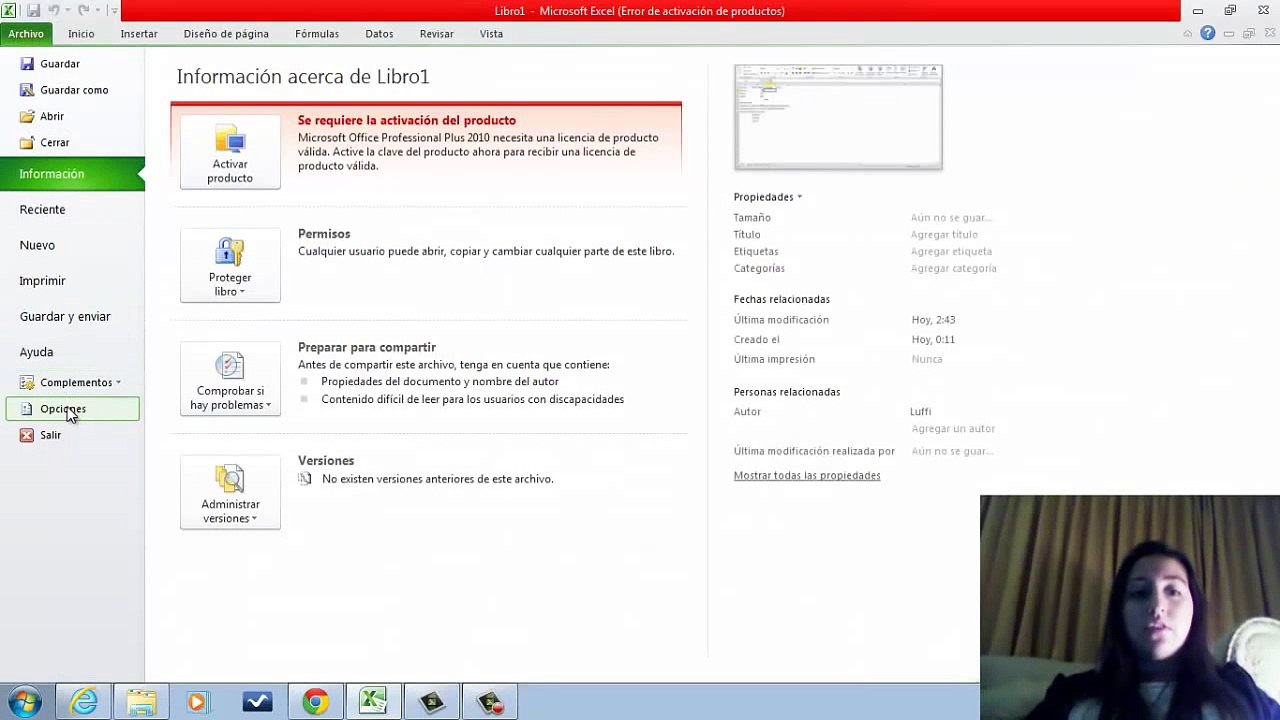Image resolution: width=1280 pixels, height=720 pixels.
Task: Open the Proteger libro dropdown button
Action: click(230, 265)
